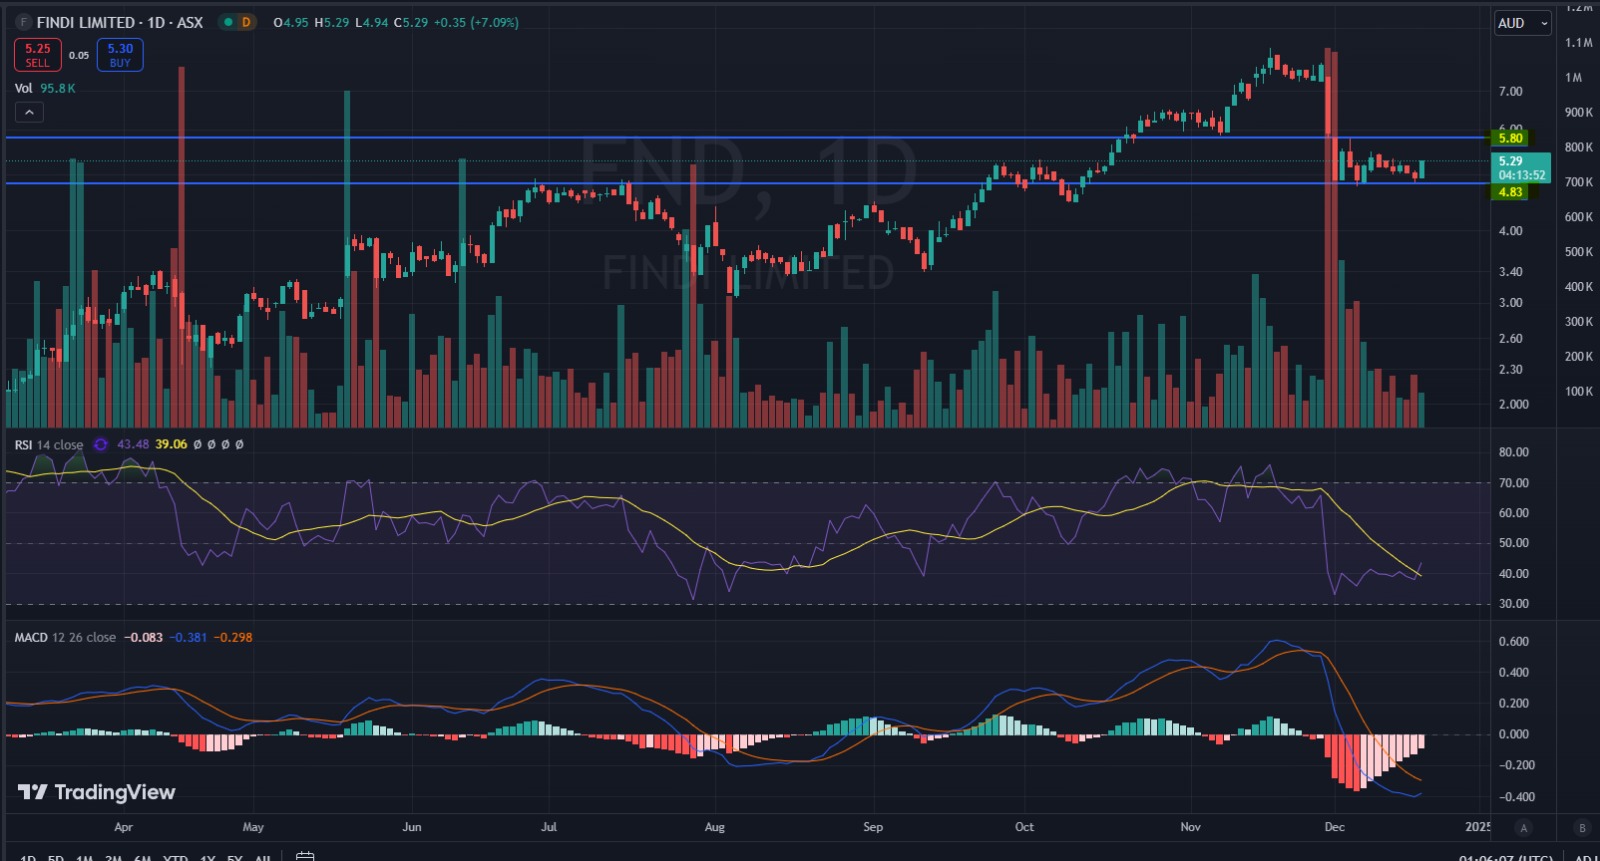Click the 5.25 SELL button
The height and width of the screenshot is (861, 1600).
[38, 55]
